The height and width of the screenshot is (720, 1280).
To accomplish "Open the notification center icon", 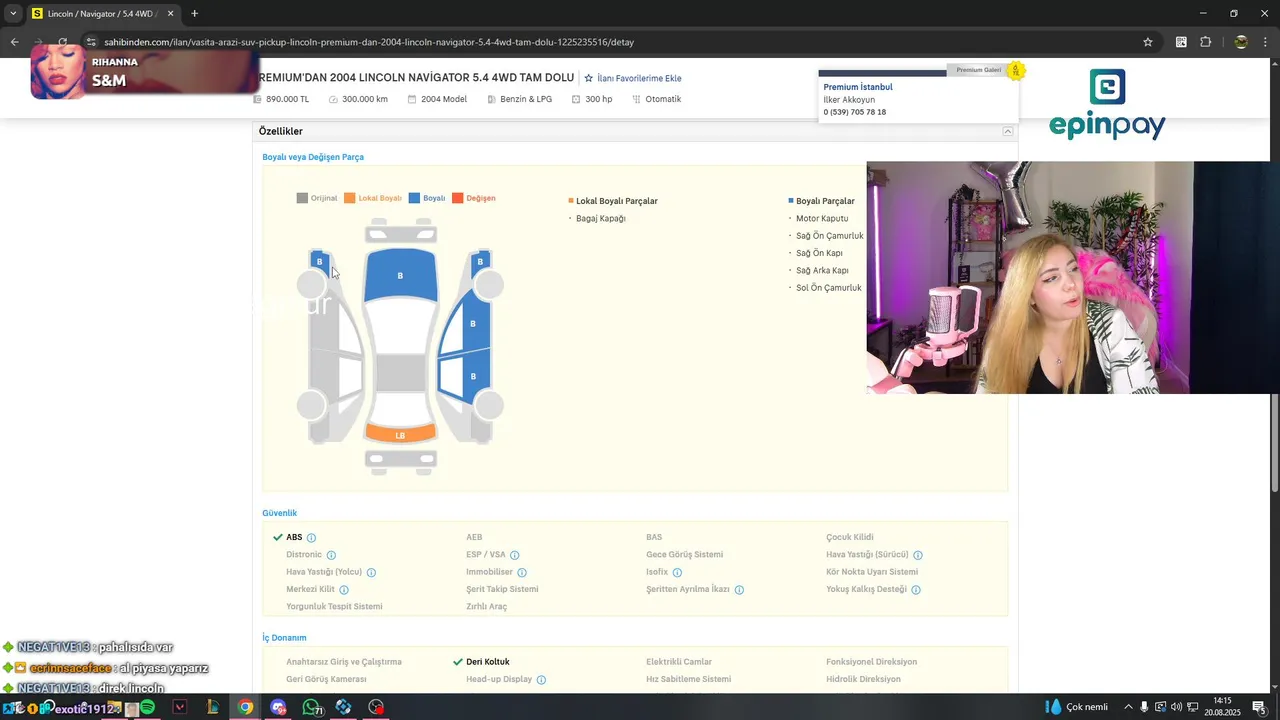I will [x=1259, y=707].
